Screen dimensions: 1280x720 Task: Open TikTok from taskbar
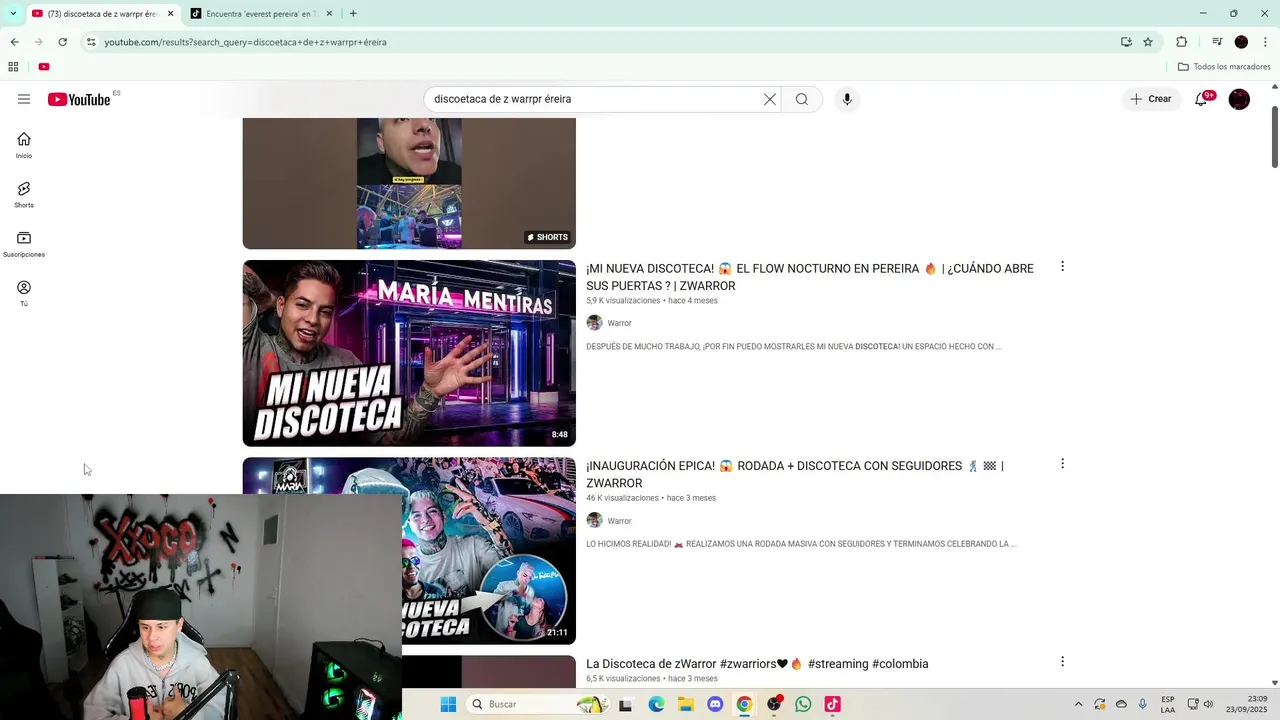[x=832, y=704]
